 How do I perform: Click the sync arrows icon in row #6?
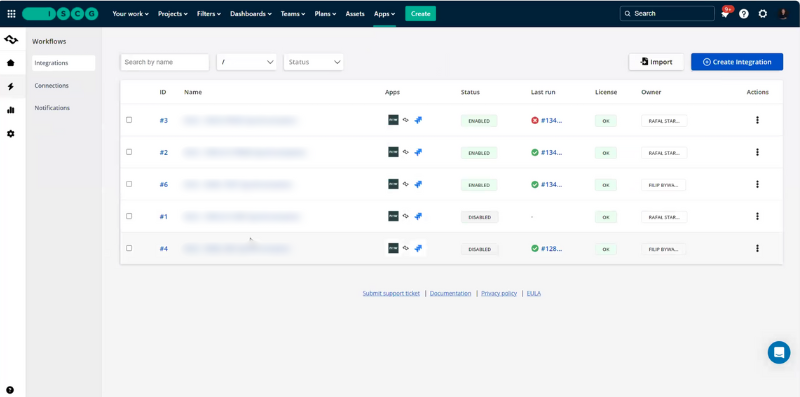406,184
